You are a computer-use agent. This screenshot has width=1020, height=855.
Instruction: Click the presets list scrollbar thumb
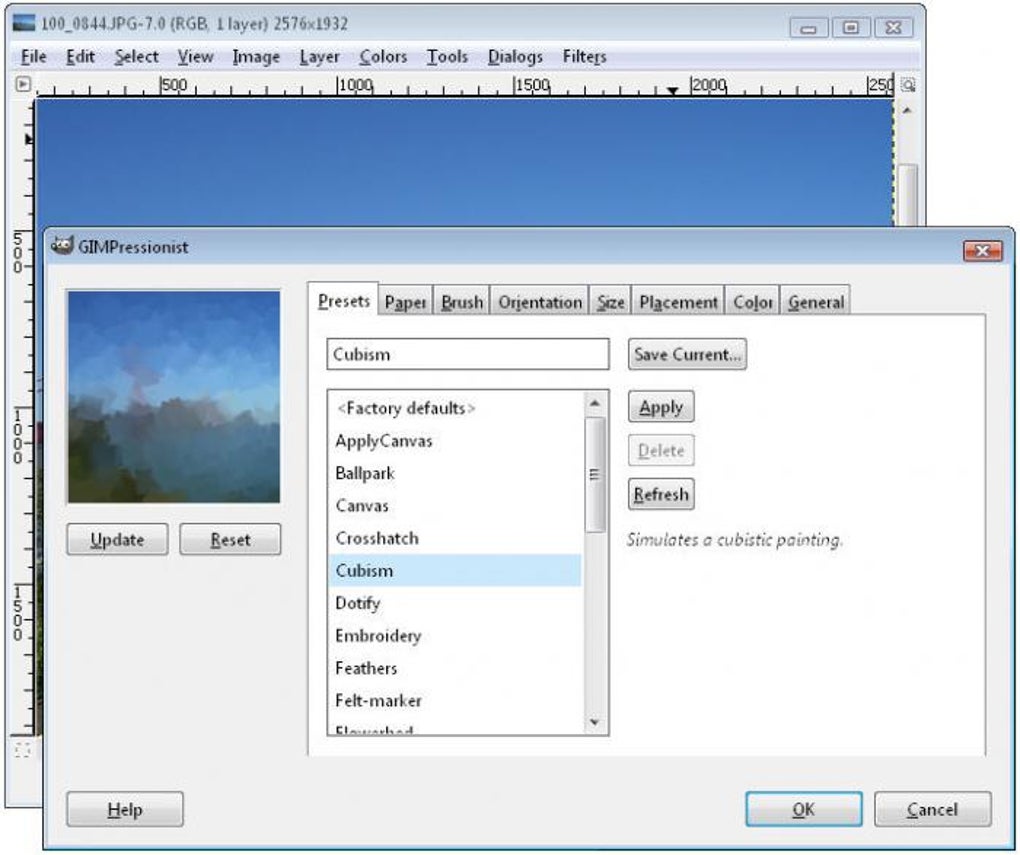point(595,474)
